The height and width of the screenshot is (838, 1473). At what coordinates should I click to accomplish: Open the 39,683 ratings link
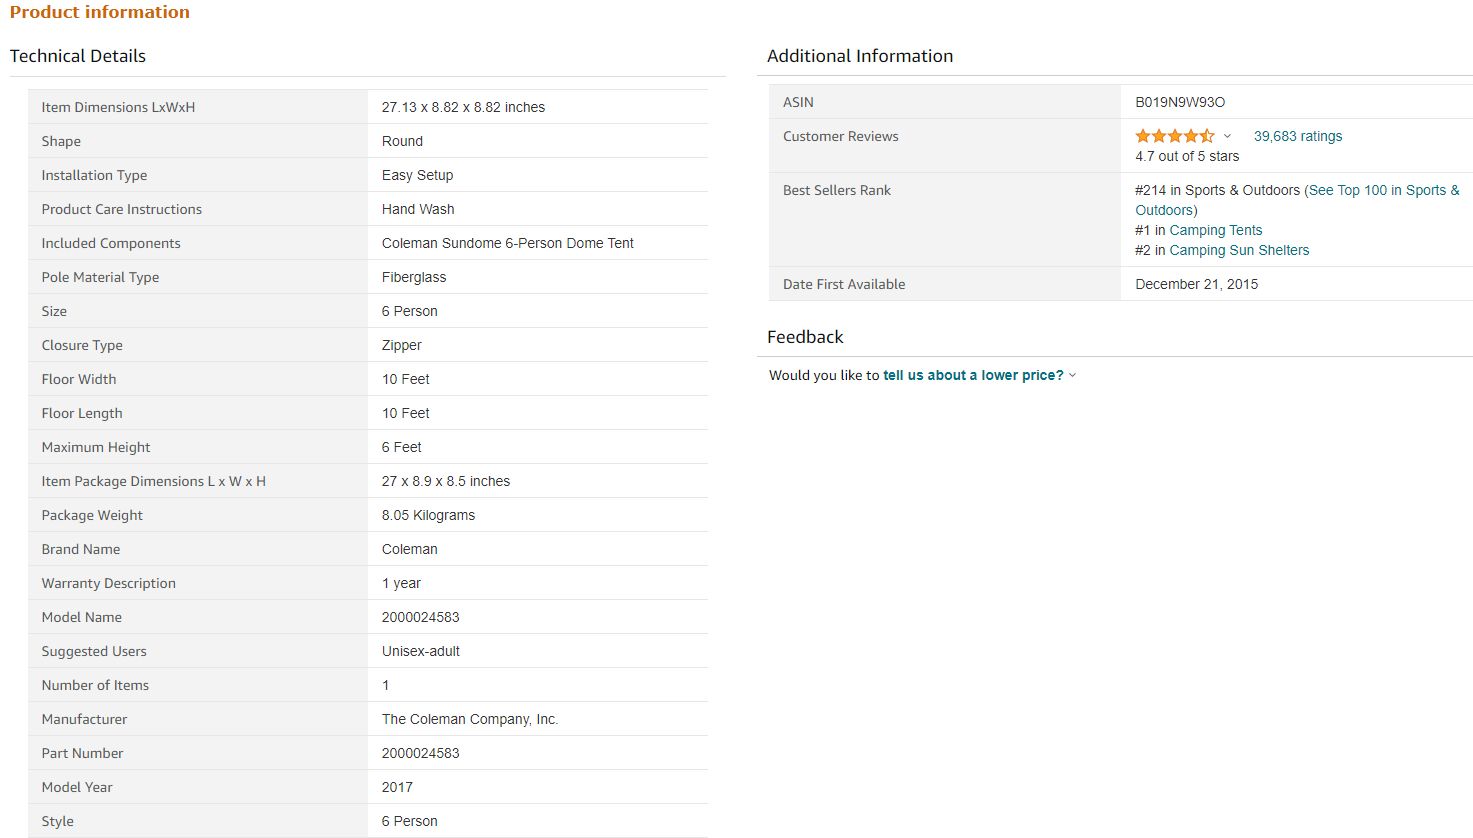[1297, 136]
